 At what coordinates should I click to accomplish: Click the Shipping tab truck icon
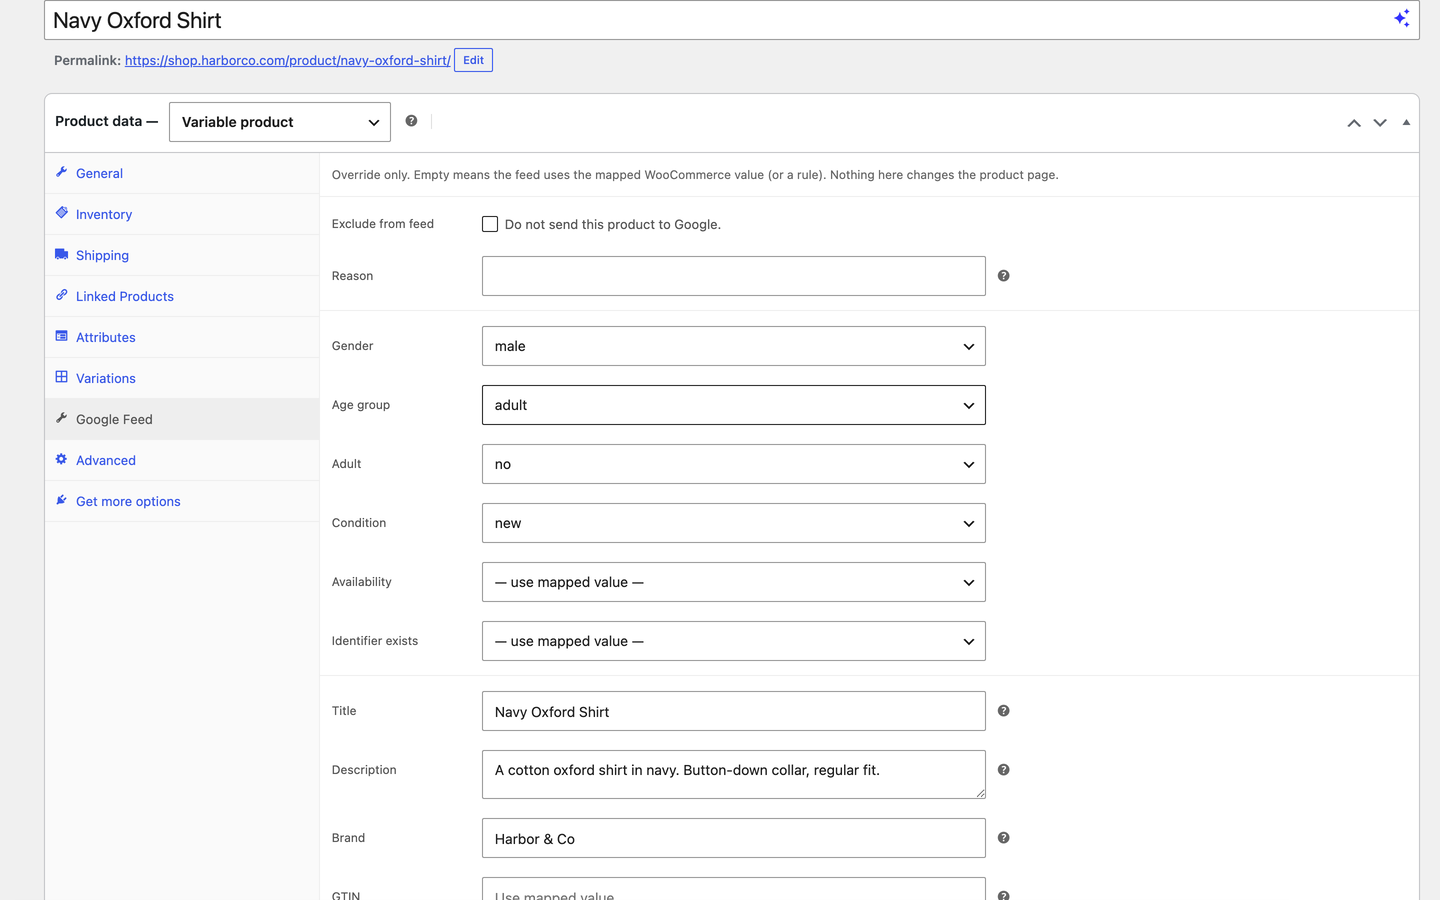[x=62, y=254]
